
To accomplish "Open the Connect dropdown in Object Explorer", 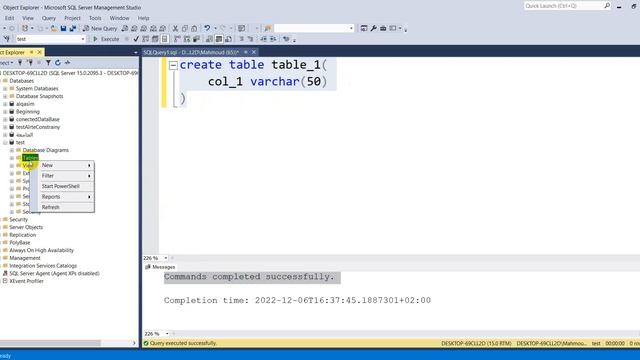I will 7,63.
